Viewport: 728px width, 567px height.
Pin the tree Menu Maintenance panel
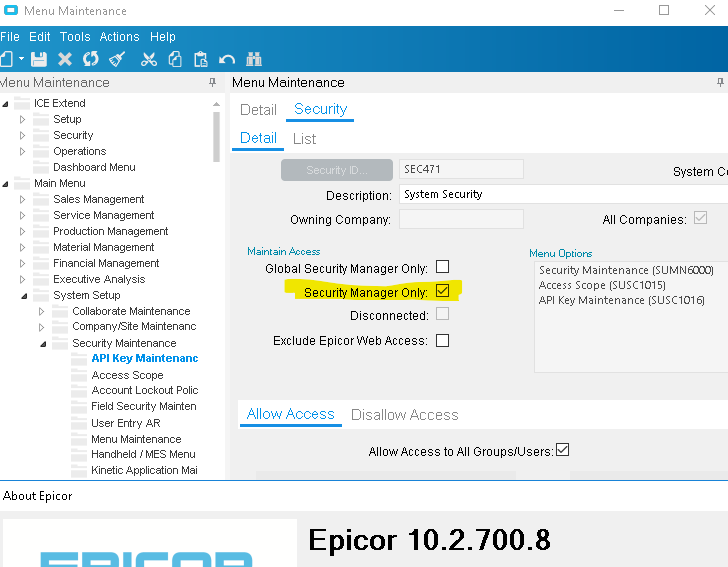(x=212, y=82)
